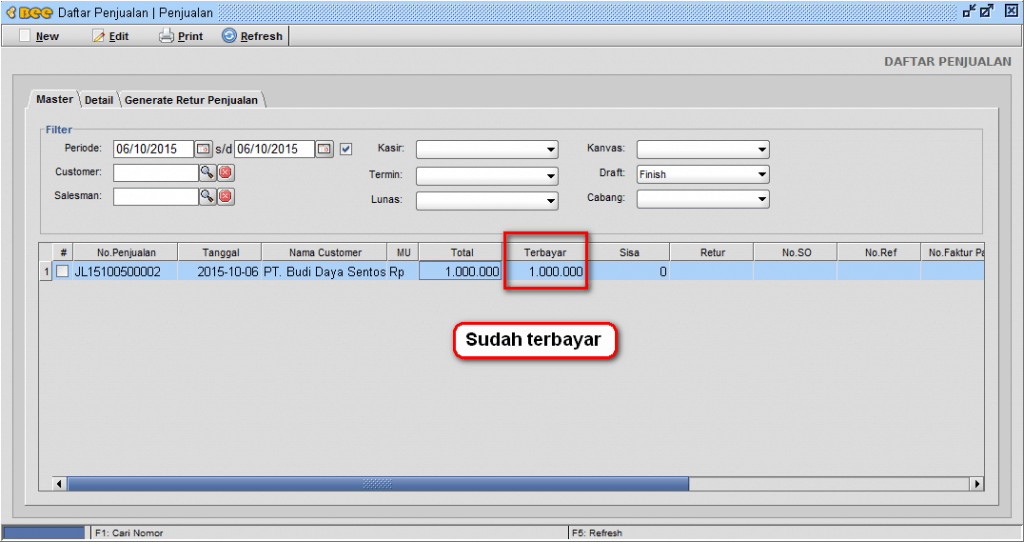The image size is (1024, 542).
Task: Clear the Customer field with red icon
Action: pos(226,172)
